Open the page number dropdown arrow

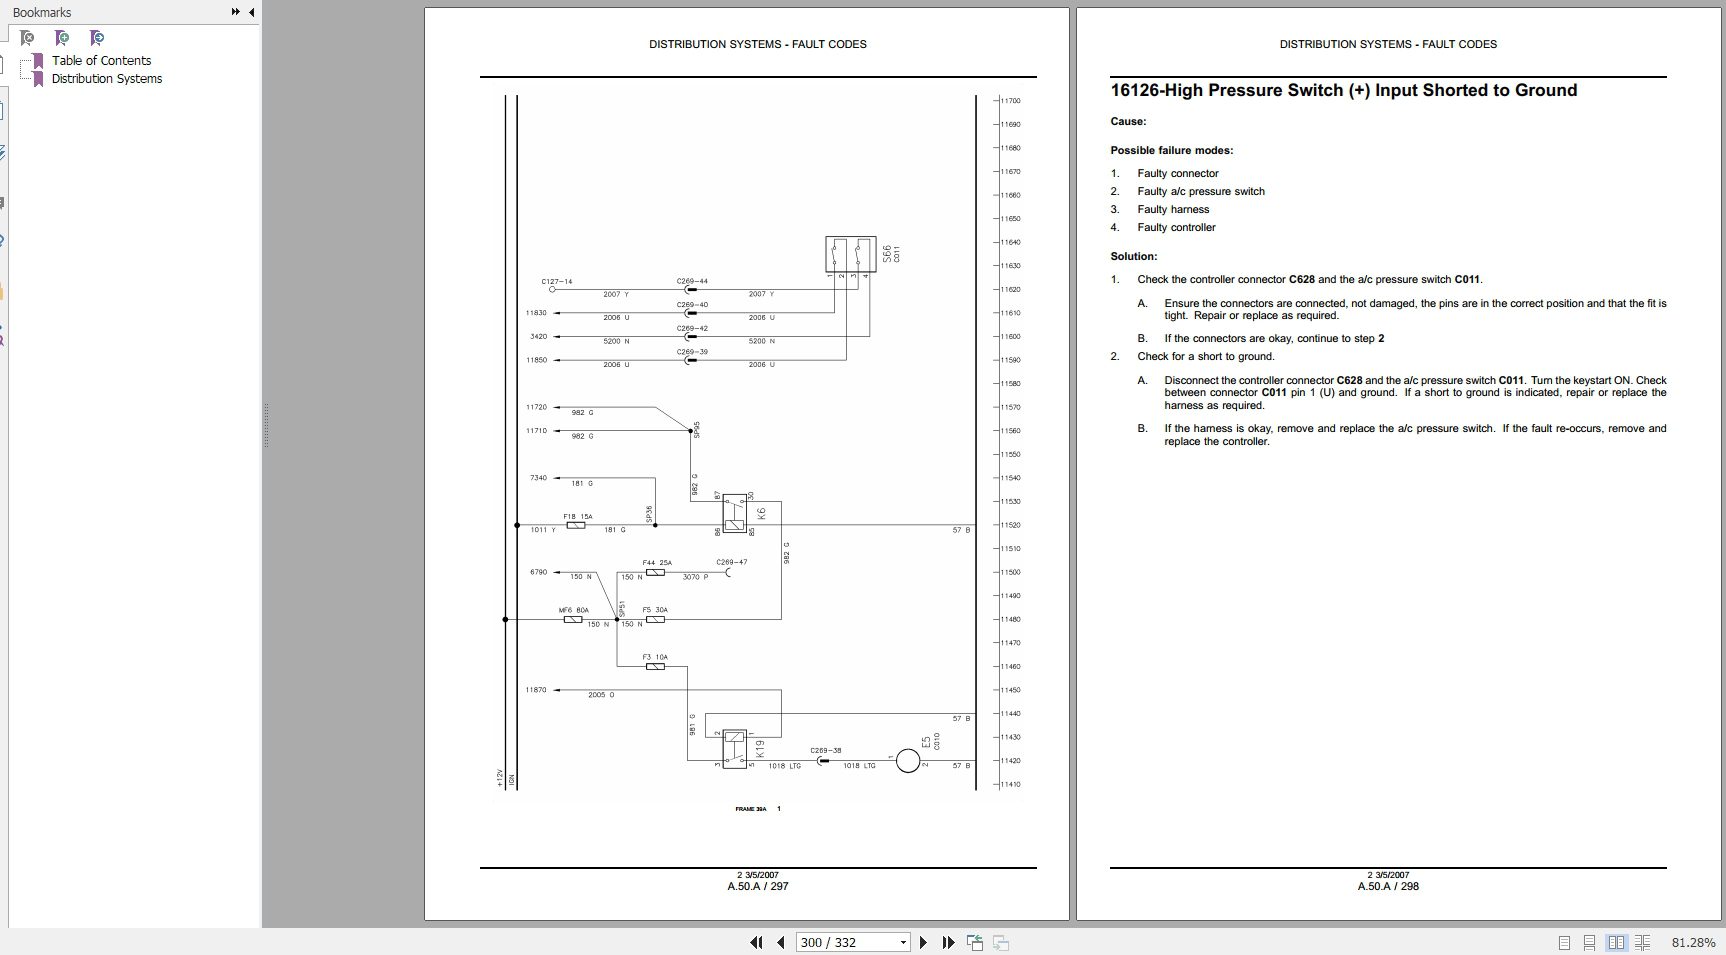[x=903, y=942]
